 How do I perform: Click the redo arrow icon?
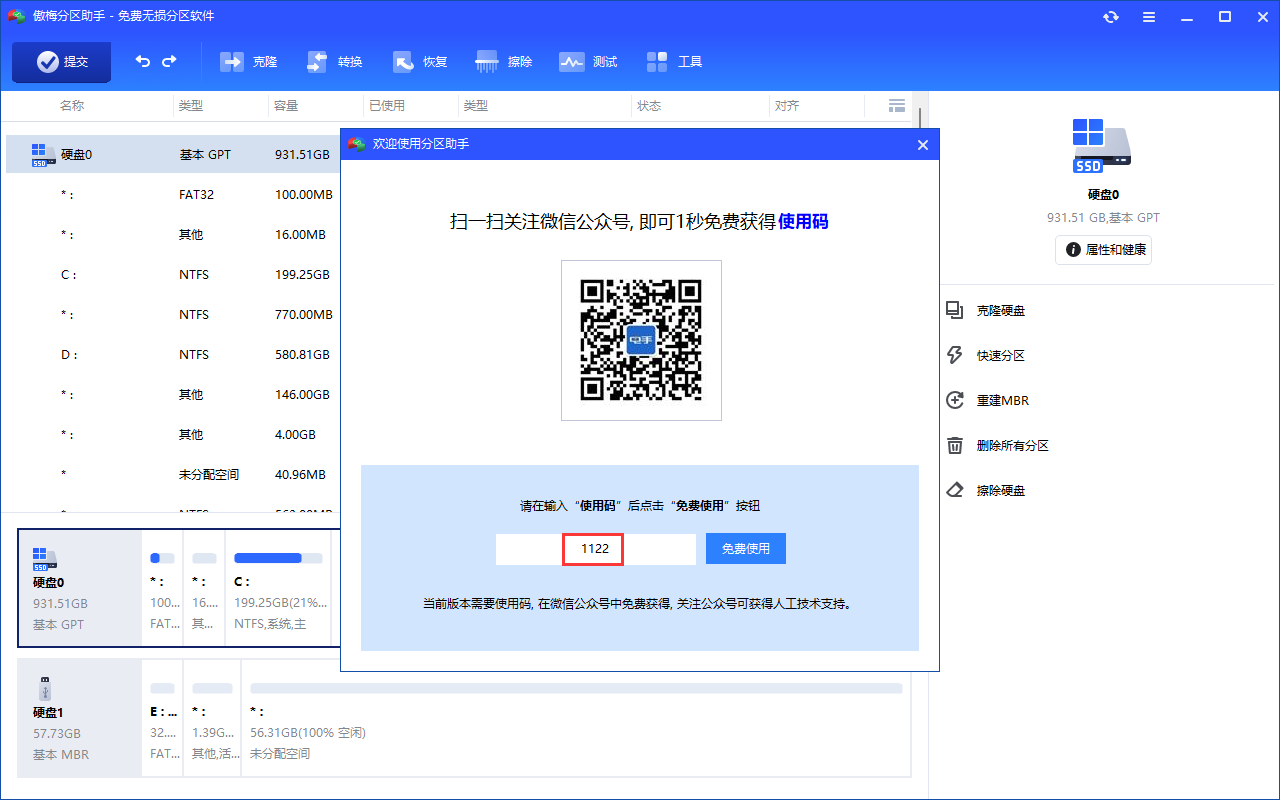tap(169, 62)
